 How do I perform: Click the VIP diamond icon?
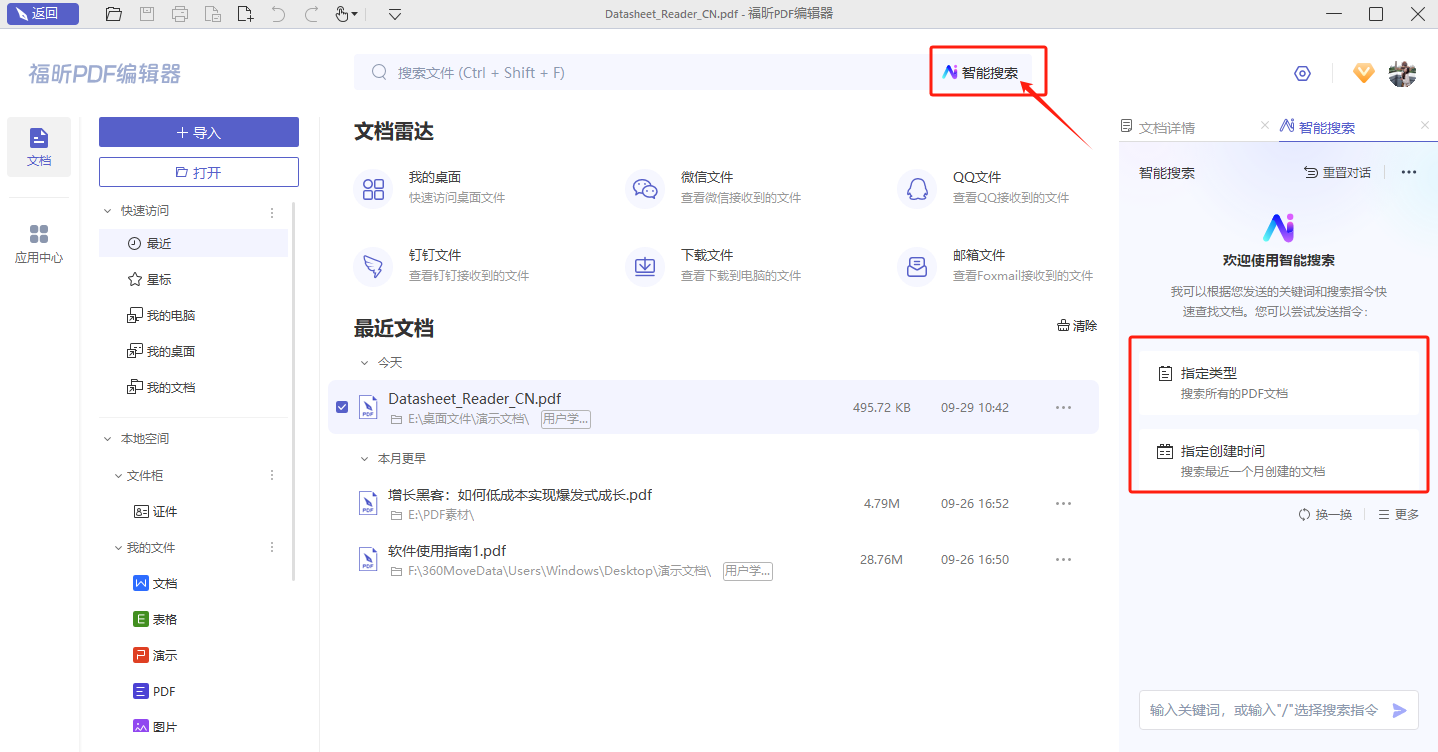click(x=1364, y=73)
